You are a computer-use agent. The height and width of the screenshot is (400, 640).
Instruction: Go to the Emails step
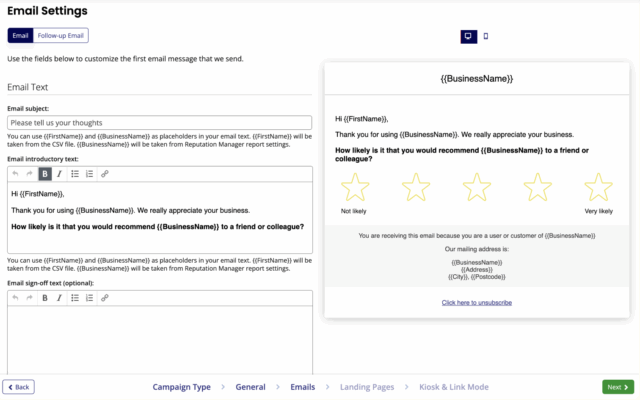coord(302,387)
